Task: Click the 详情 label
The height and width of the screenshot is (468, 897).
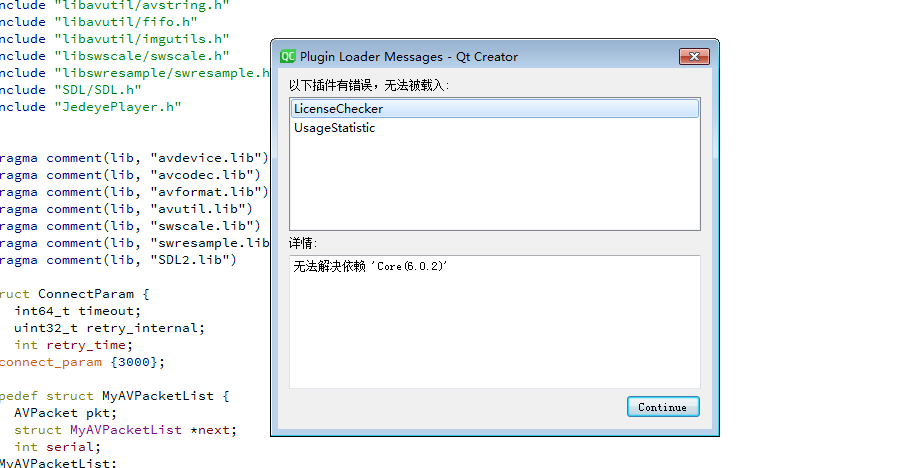Action: [303, 244]
